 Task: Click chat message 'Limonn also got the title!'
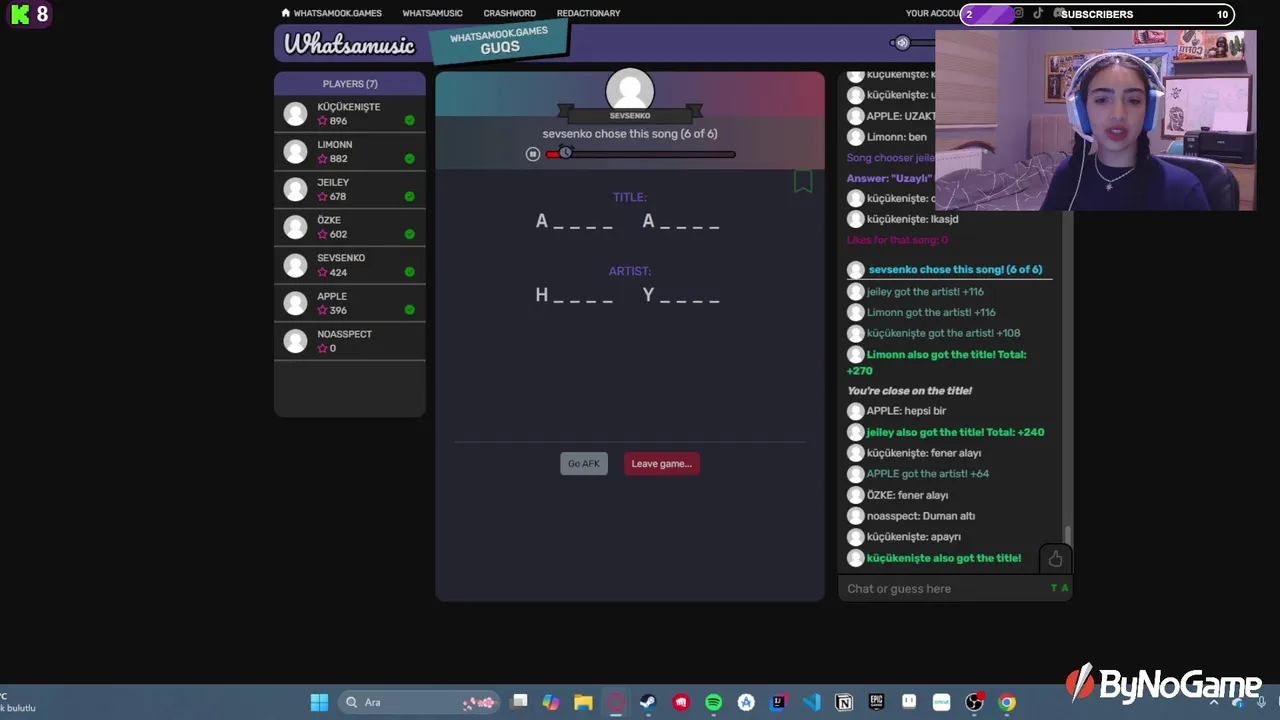tap(937, 362)
